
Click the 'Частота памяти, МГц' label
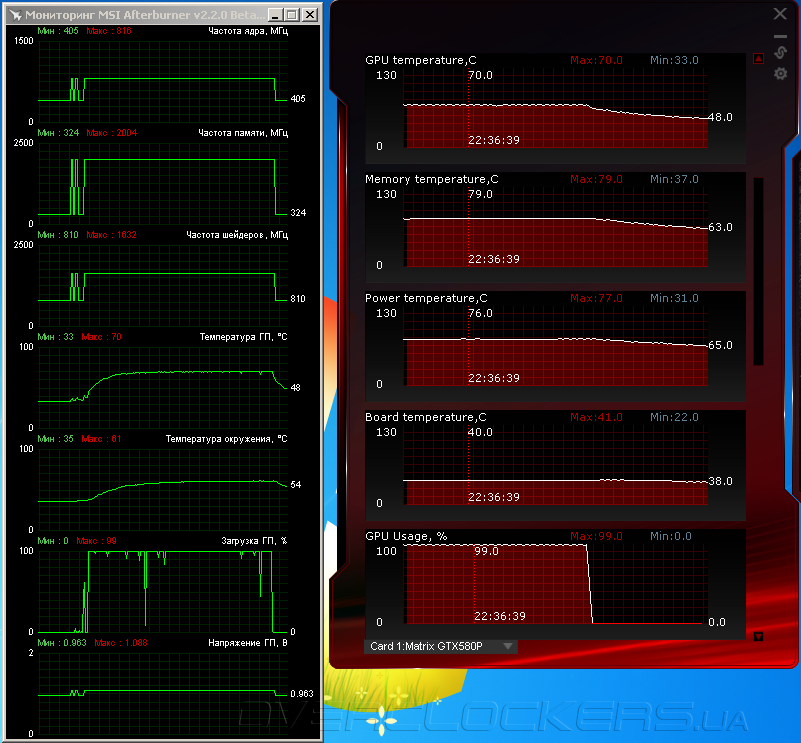tap(243, 133)
